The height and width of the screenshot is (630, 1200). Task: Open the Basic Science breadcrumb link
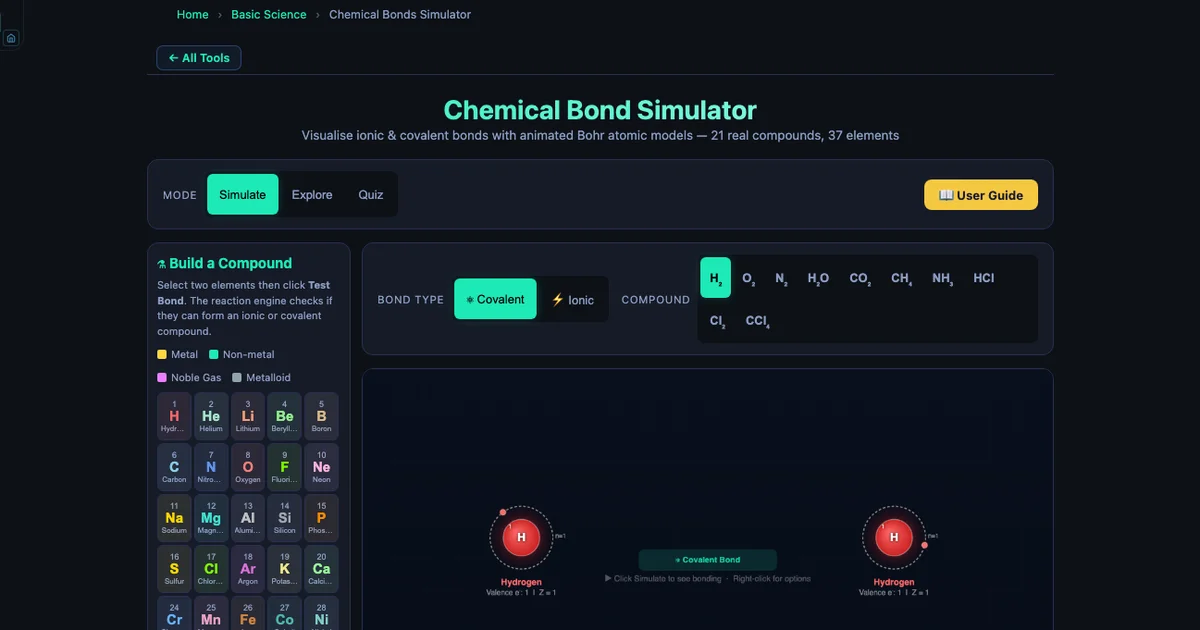click(268, 15)
